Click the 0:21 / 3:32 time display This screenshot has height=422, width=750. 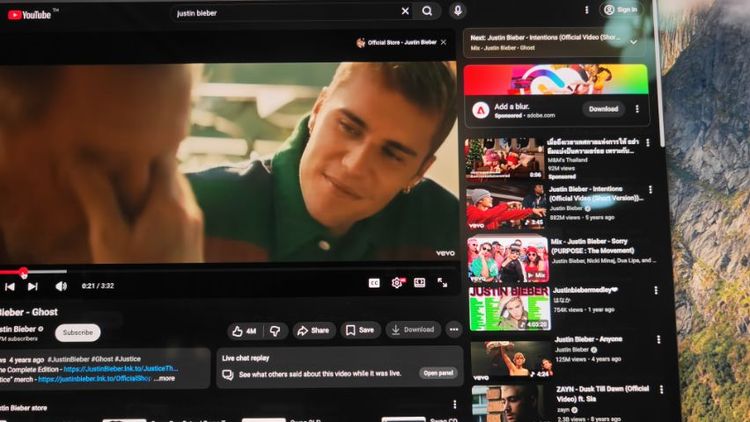tap(98, 286)
